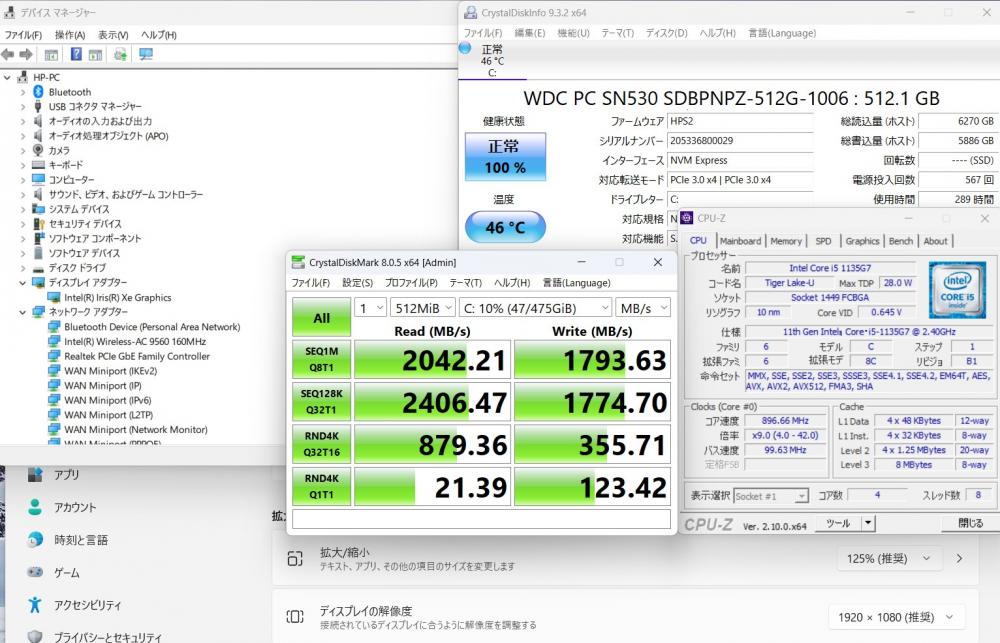The height and width of the screenshot is (643, 1000).
Task: Click the Realtek PCIe GbE Family Controller icon
Action: tap(54, 356)
